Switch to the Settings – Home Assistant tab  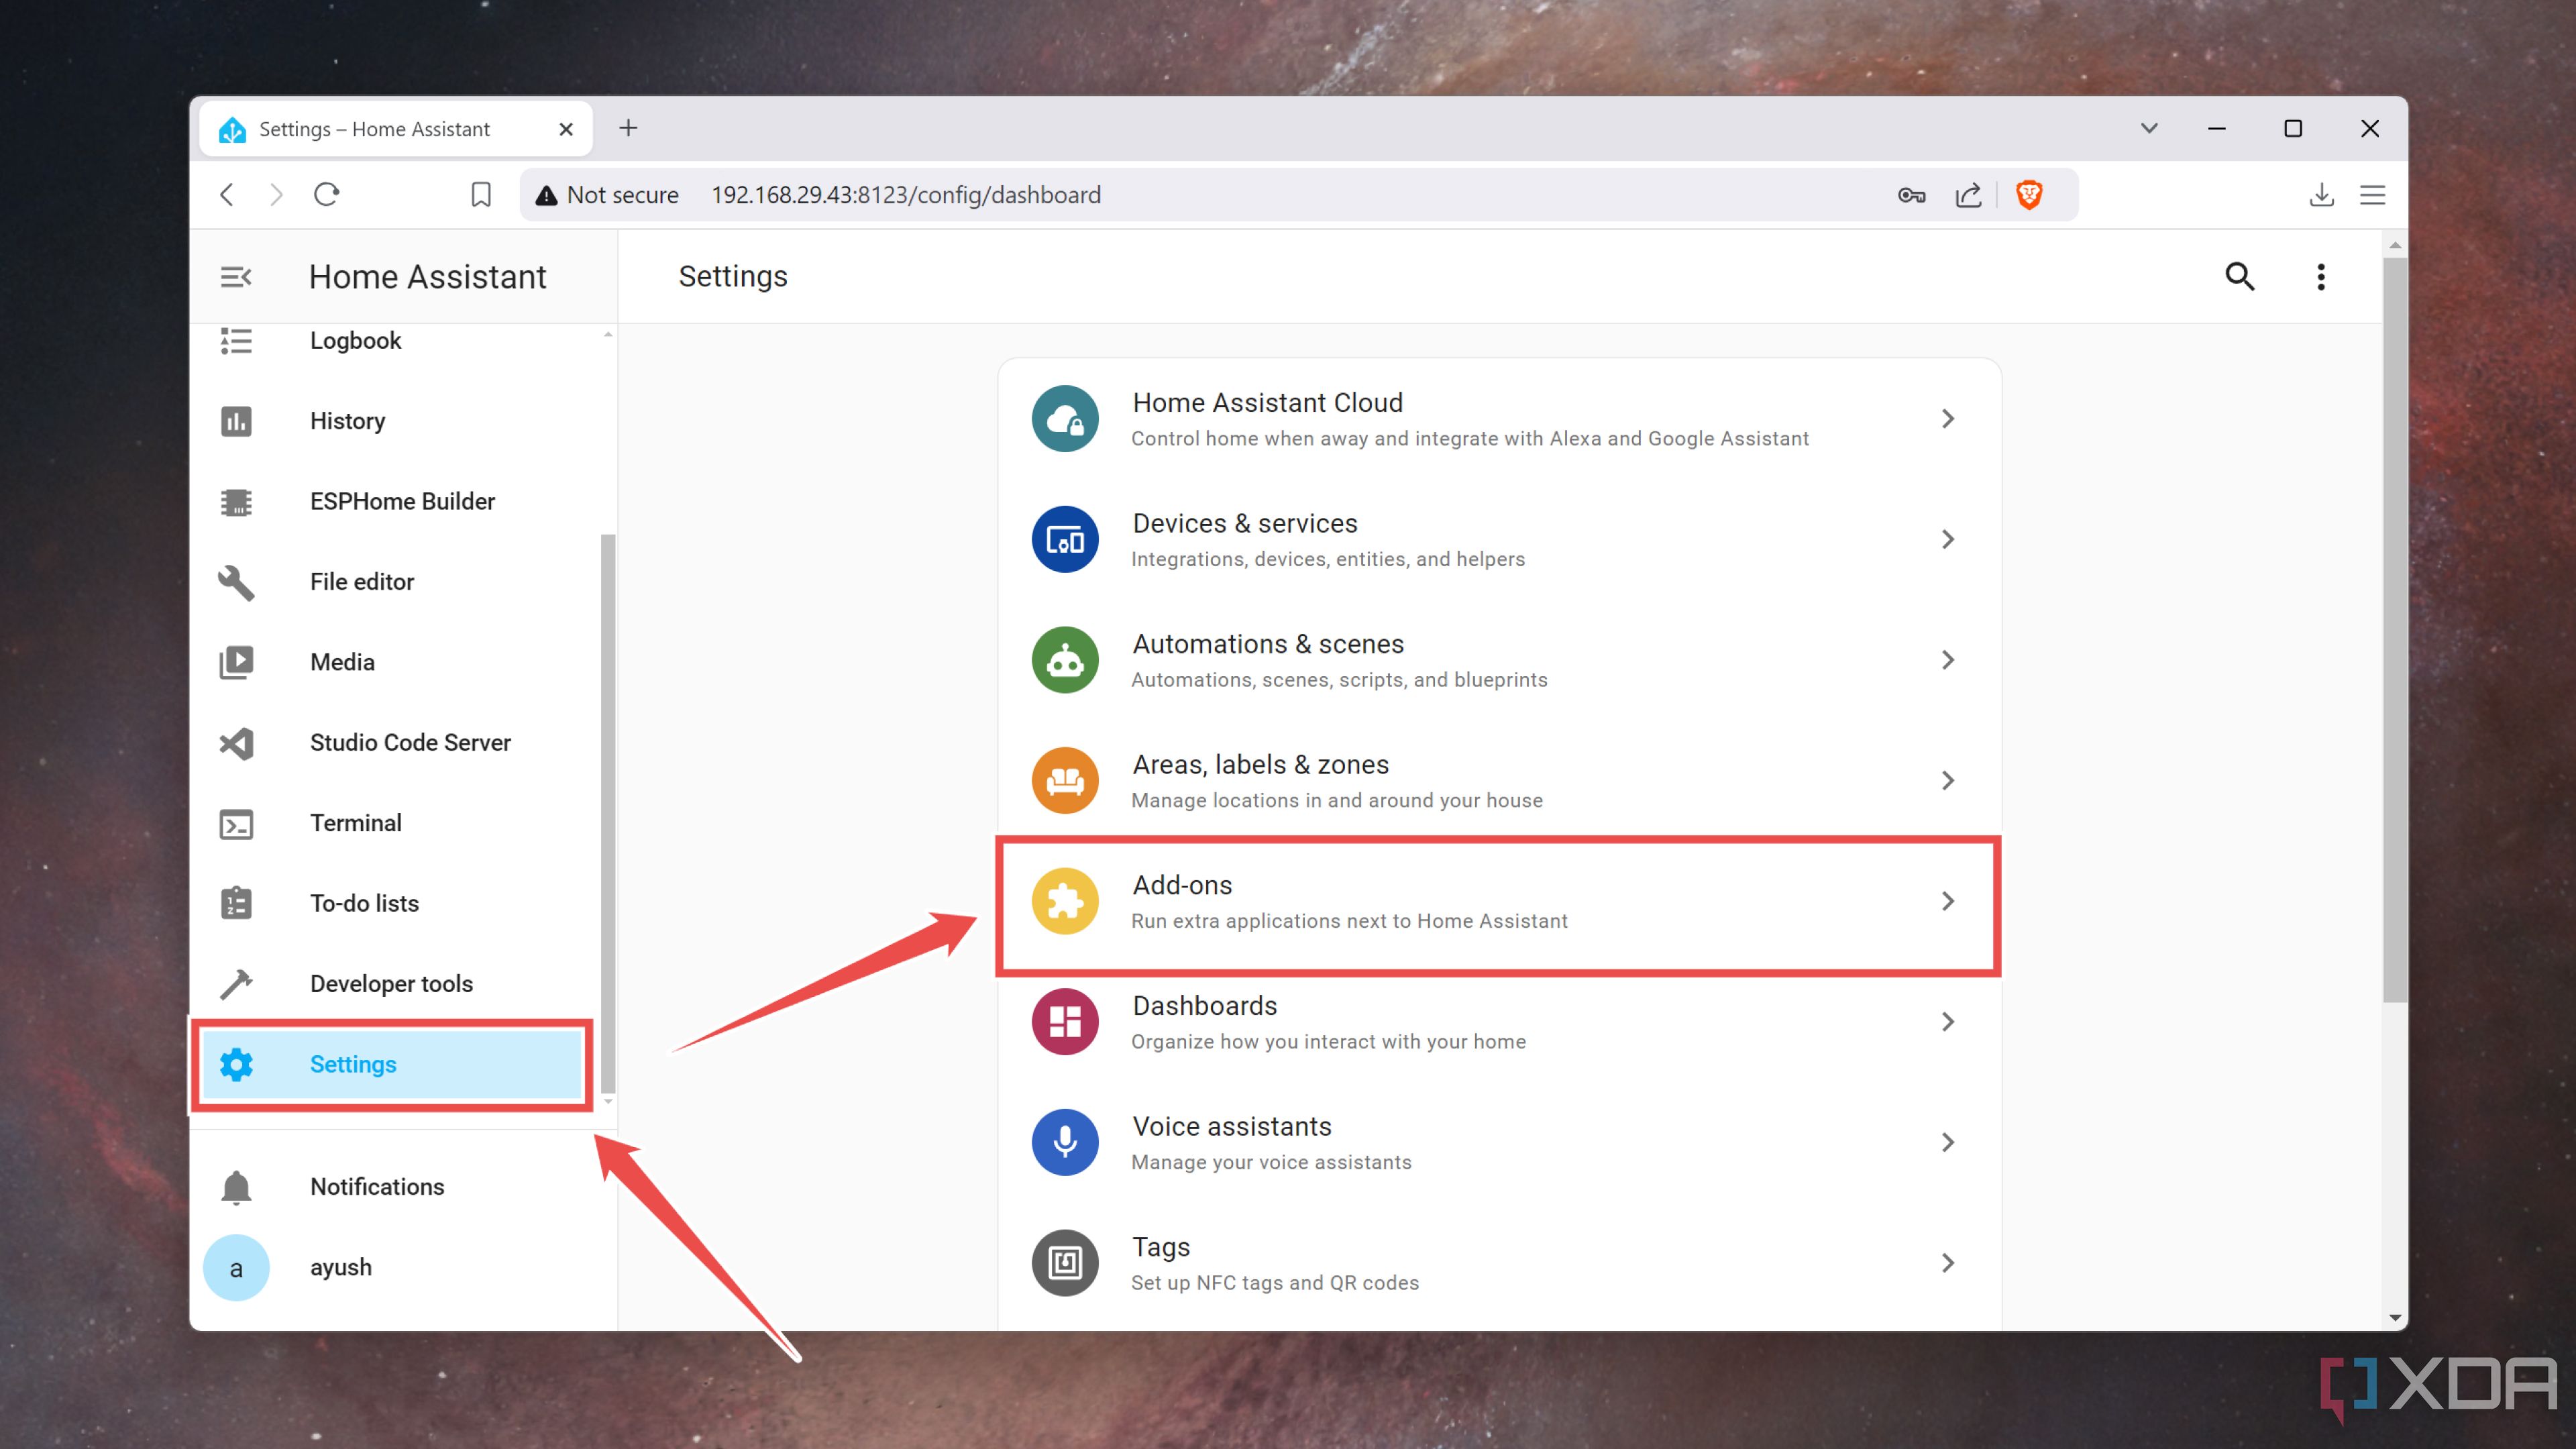coord(396,129)
